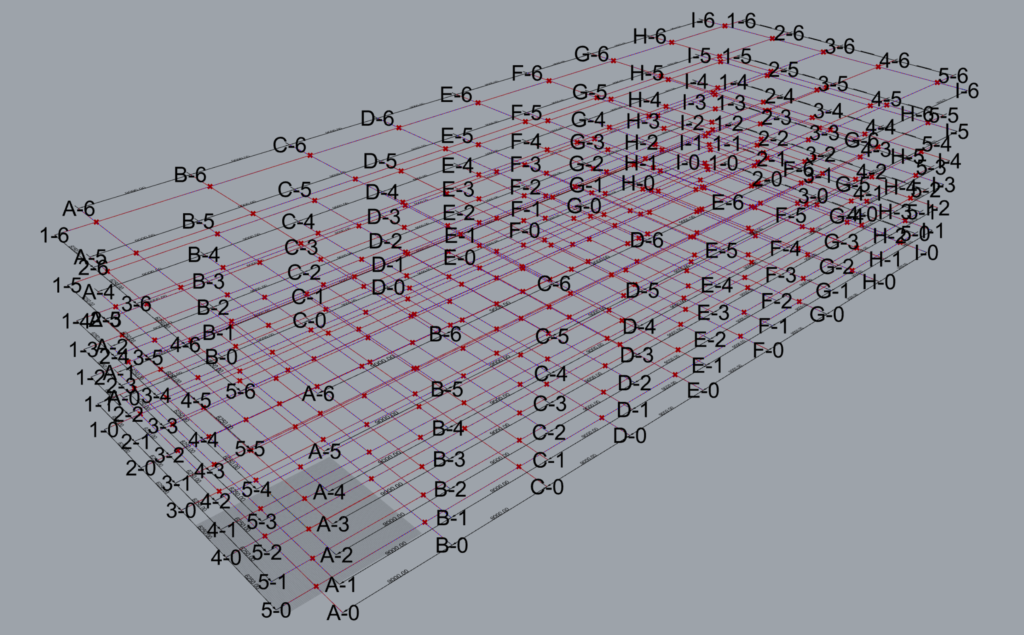Click the topmost I-6 label
Viewport: 1024px width, 635px height.
(x=704, y=19)
